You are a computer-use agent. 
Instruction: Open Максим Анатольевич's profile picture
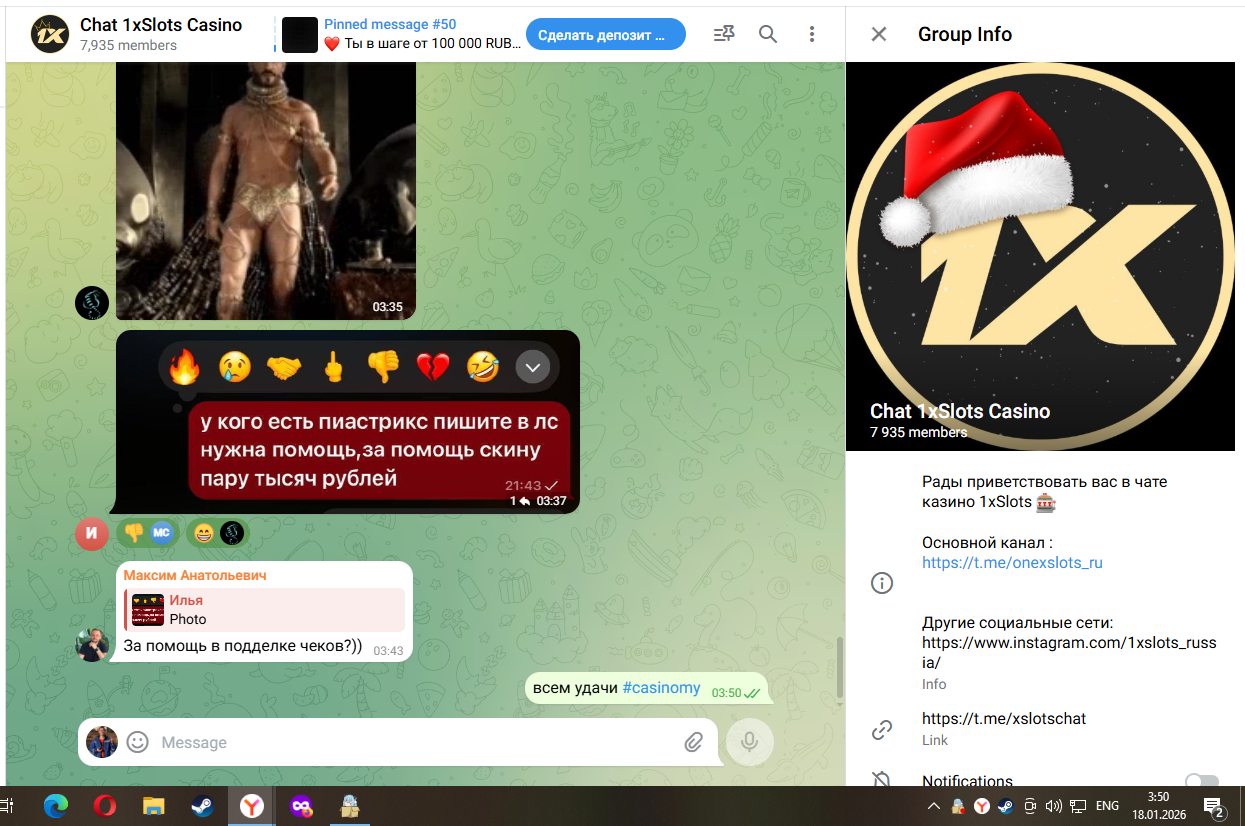coord(92,645)
